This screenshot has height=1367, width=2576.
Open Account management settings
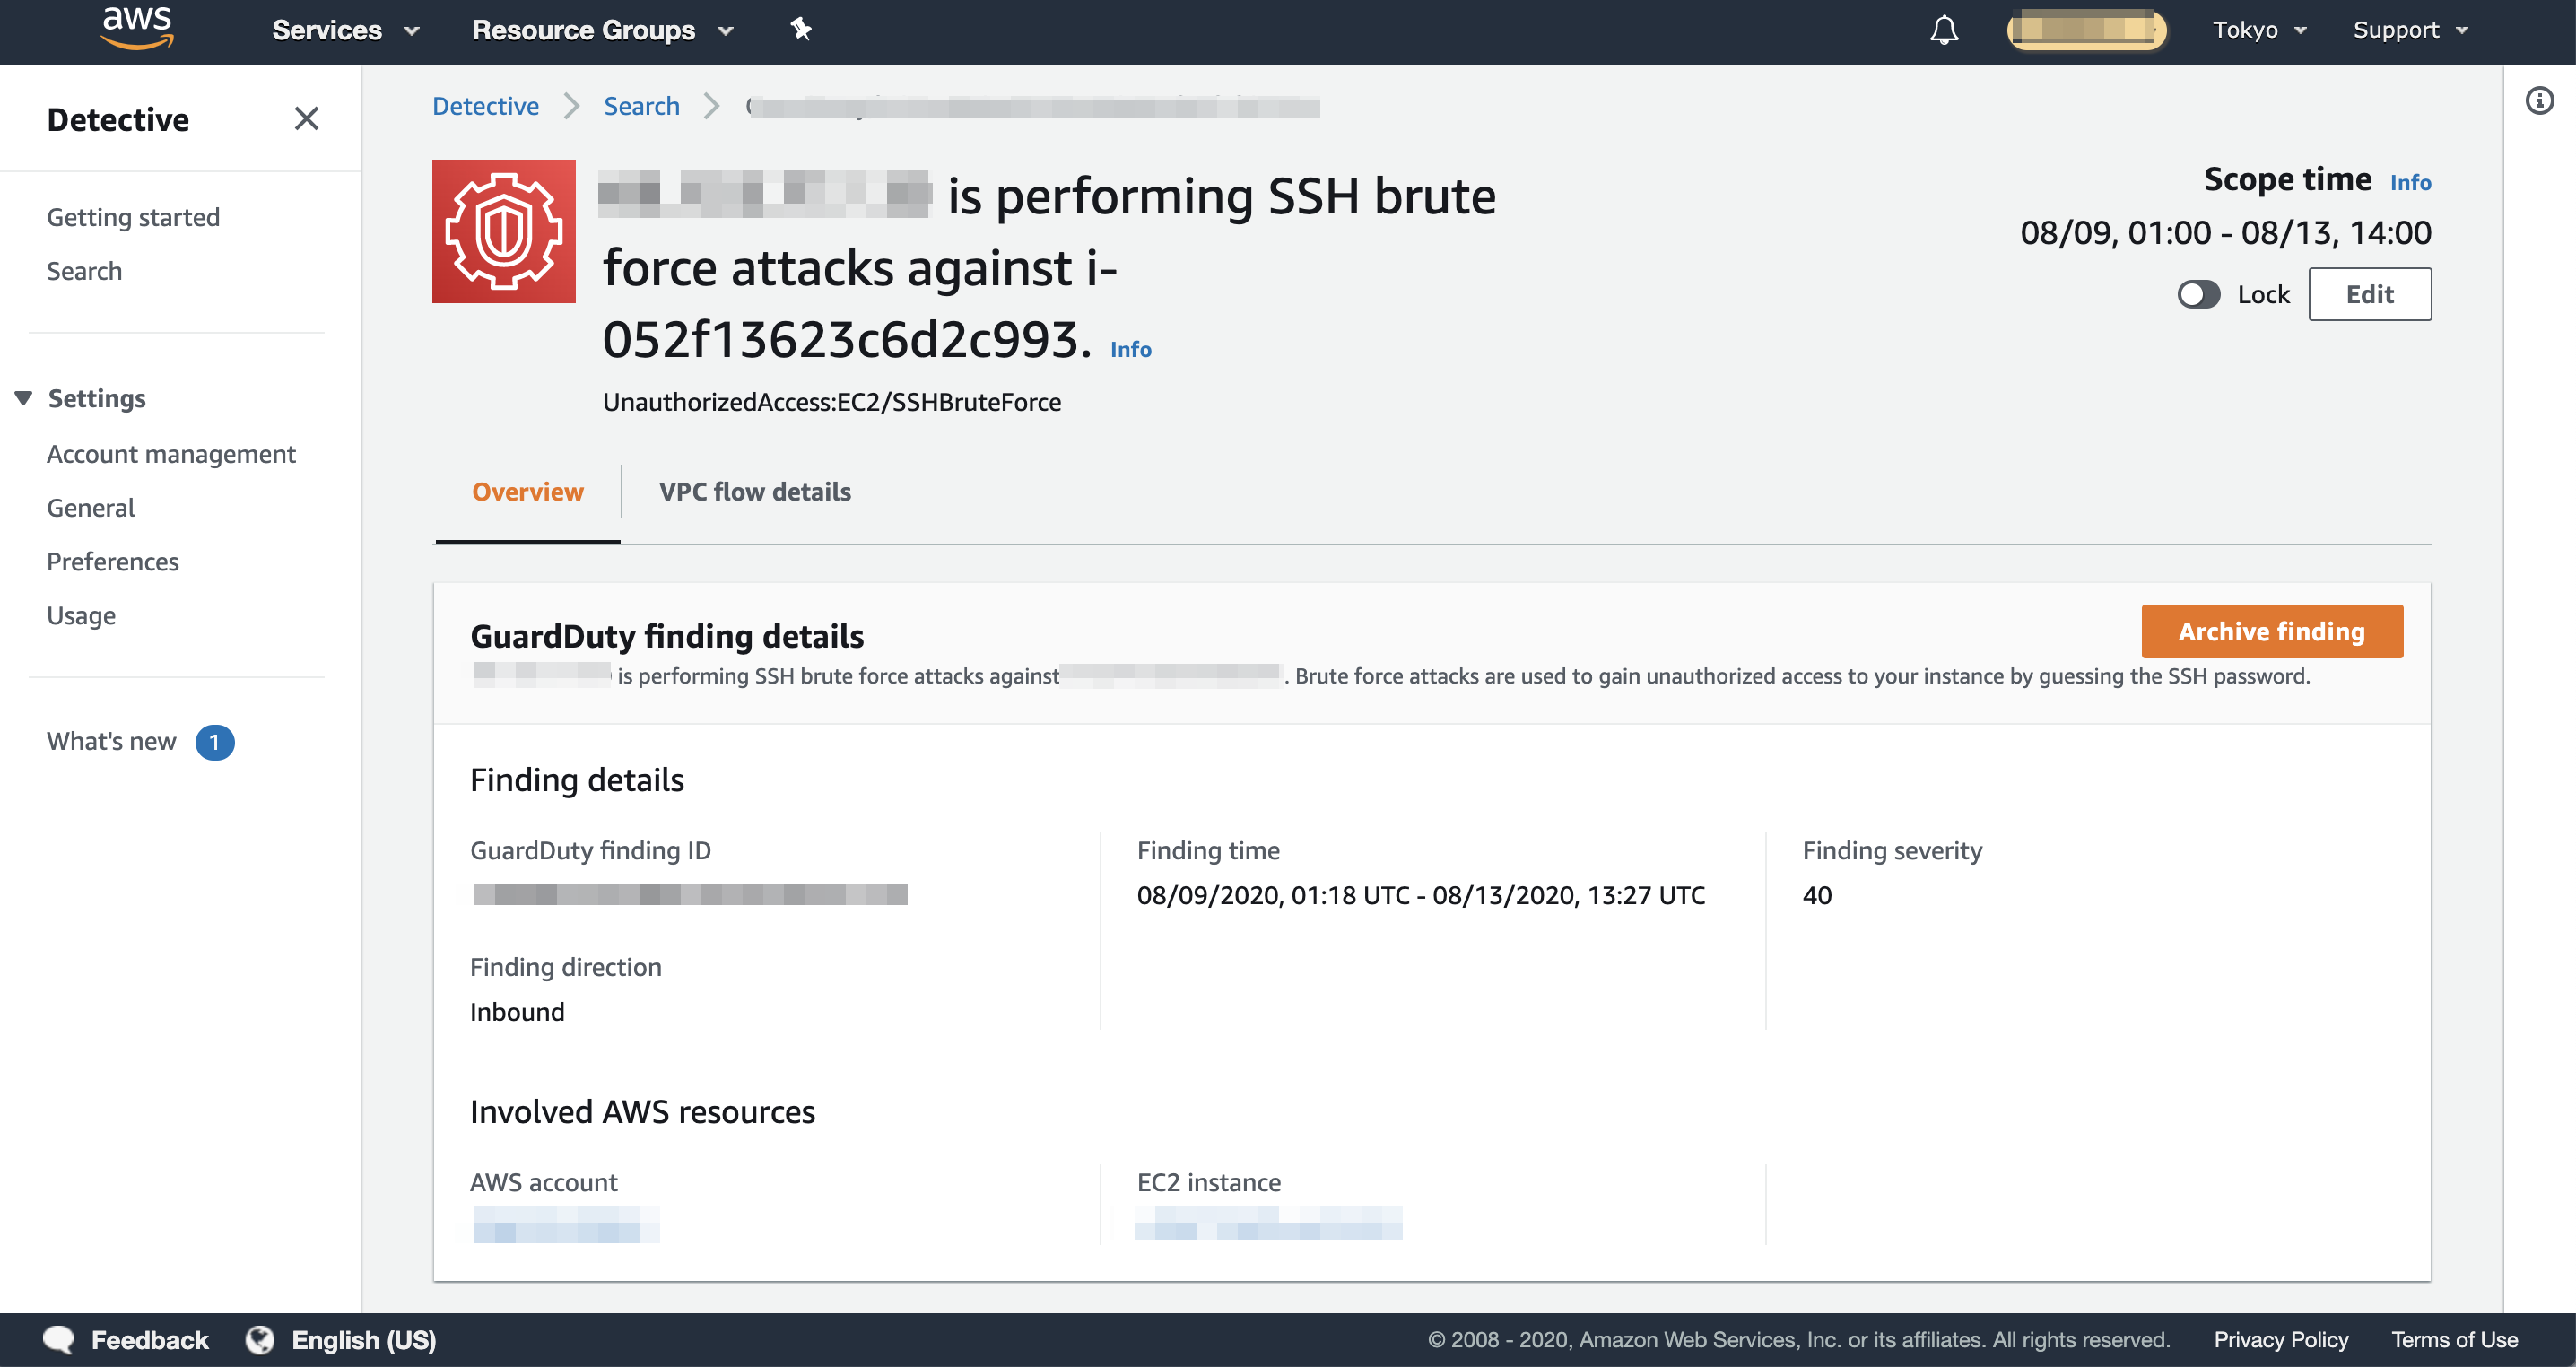(171, 454)
